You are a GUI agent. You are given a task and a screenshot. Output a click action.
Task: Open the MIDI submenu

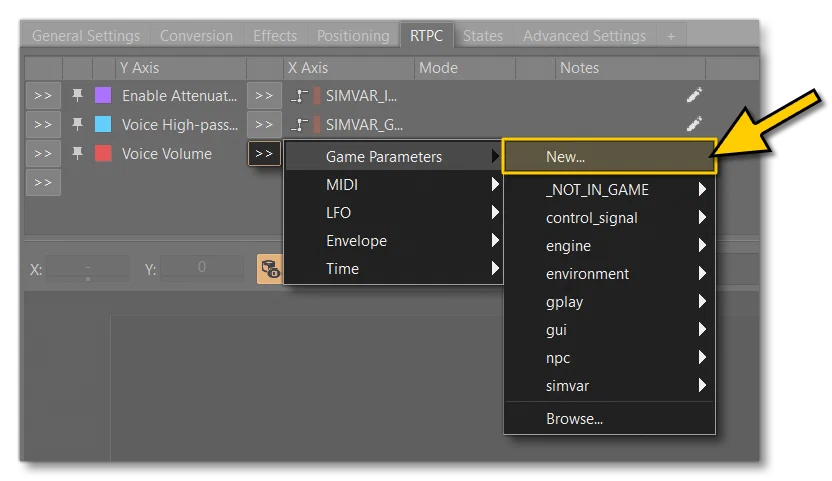pos(394,185)
